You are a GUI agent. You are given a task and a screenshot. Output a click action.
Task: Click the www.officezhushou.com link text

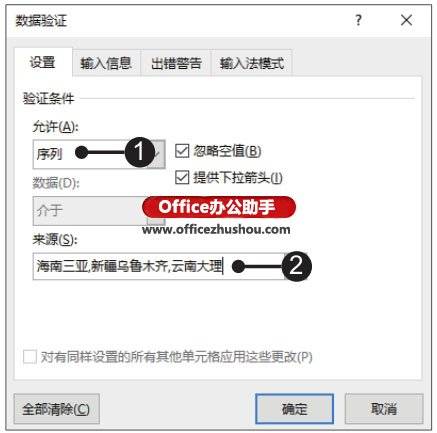(216, 229)
